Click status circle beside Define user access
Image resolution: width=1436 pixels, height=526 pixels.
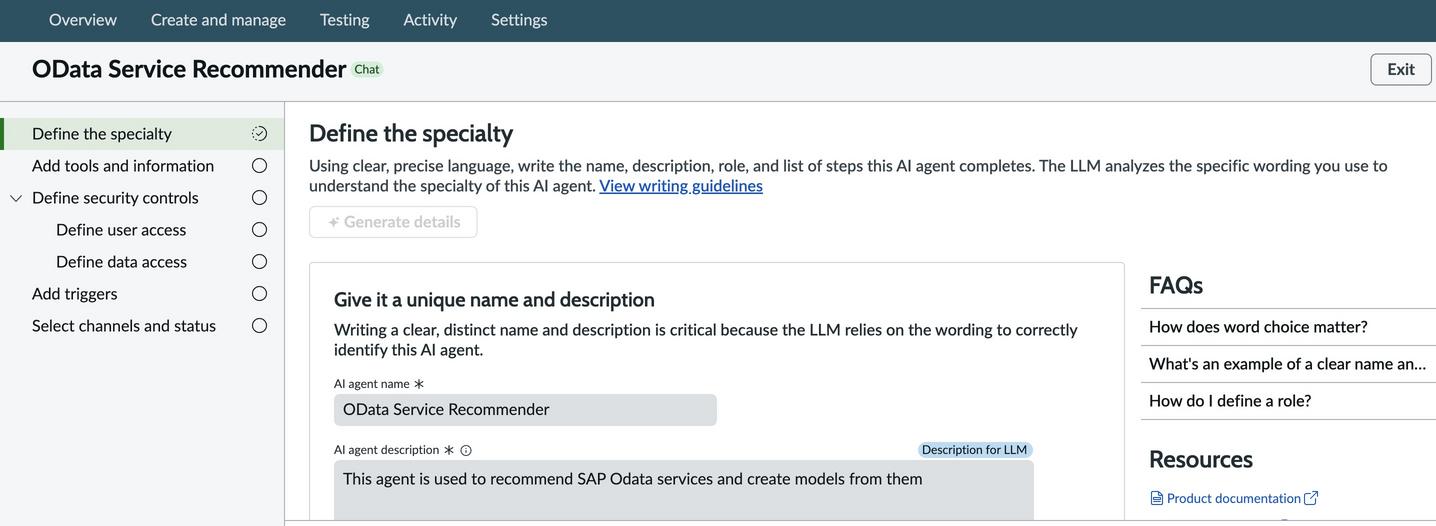[x=260, y=230]
